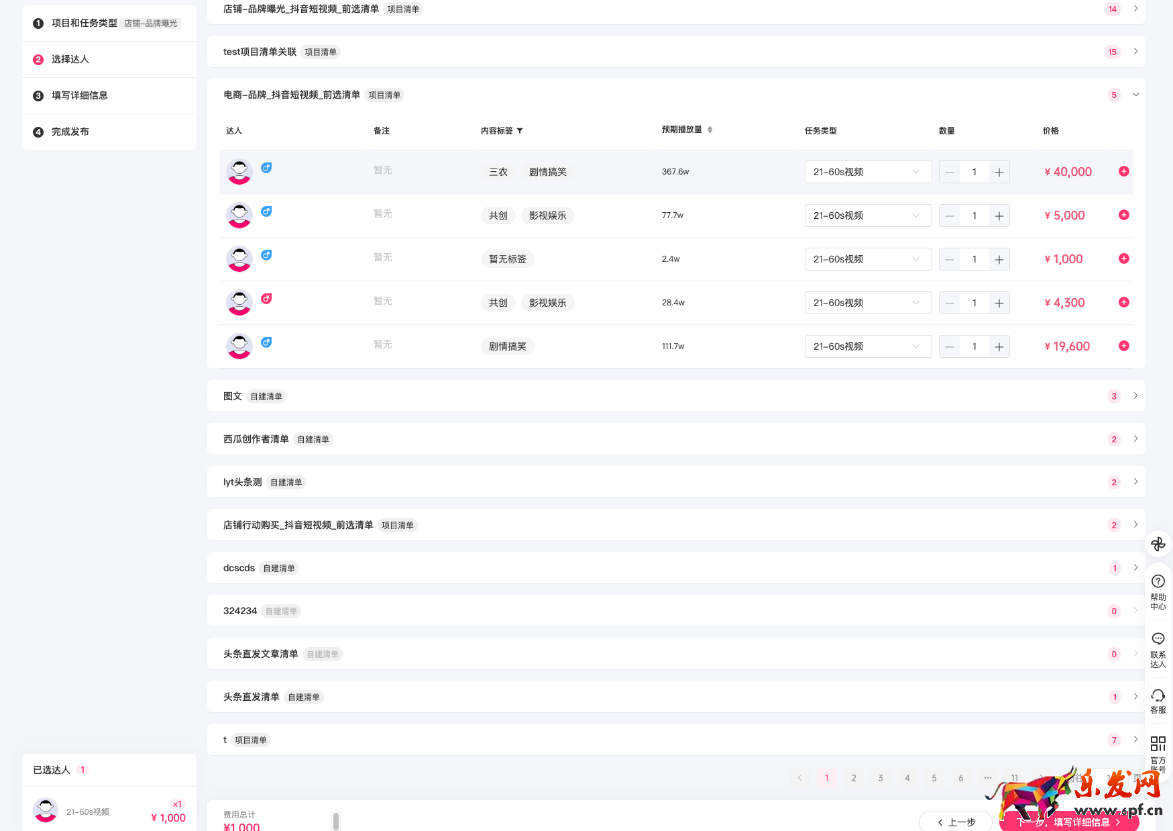Click the 联系达人 chat icon
The width and height of the screenshot is (1173, 831).
[x=1158, y=638]
